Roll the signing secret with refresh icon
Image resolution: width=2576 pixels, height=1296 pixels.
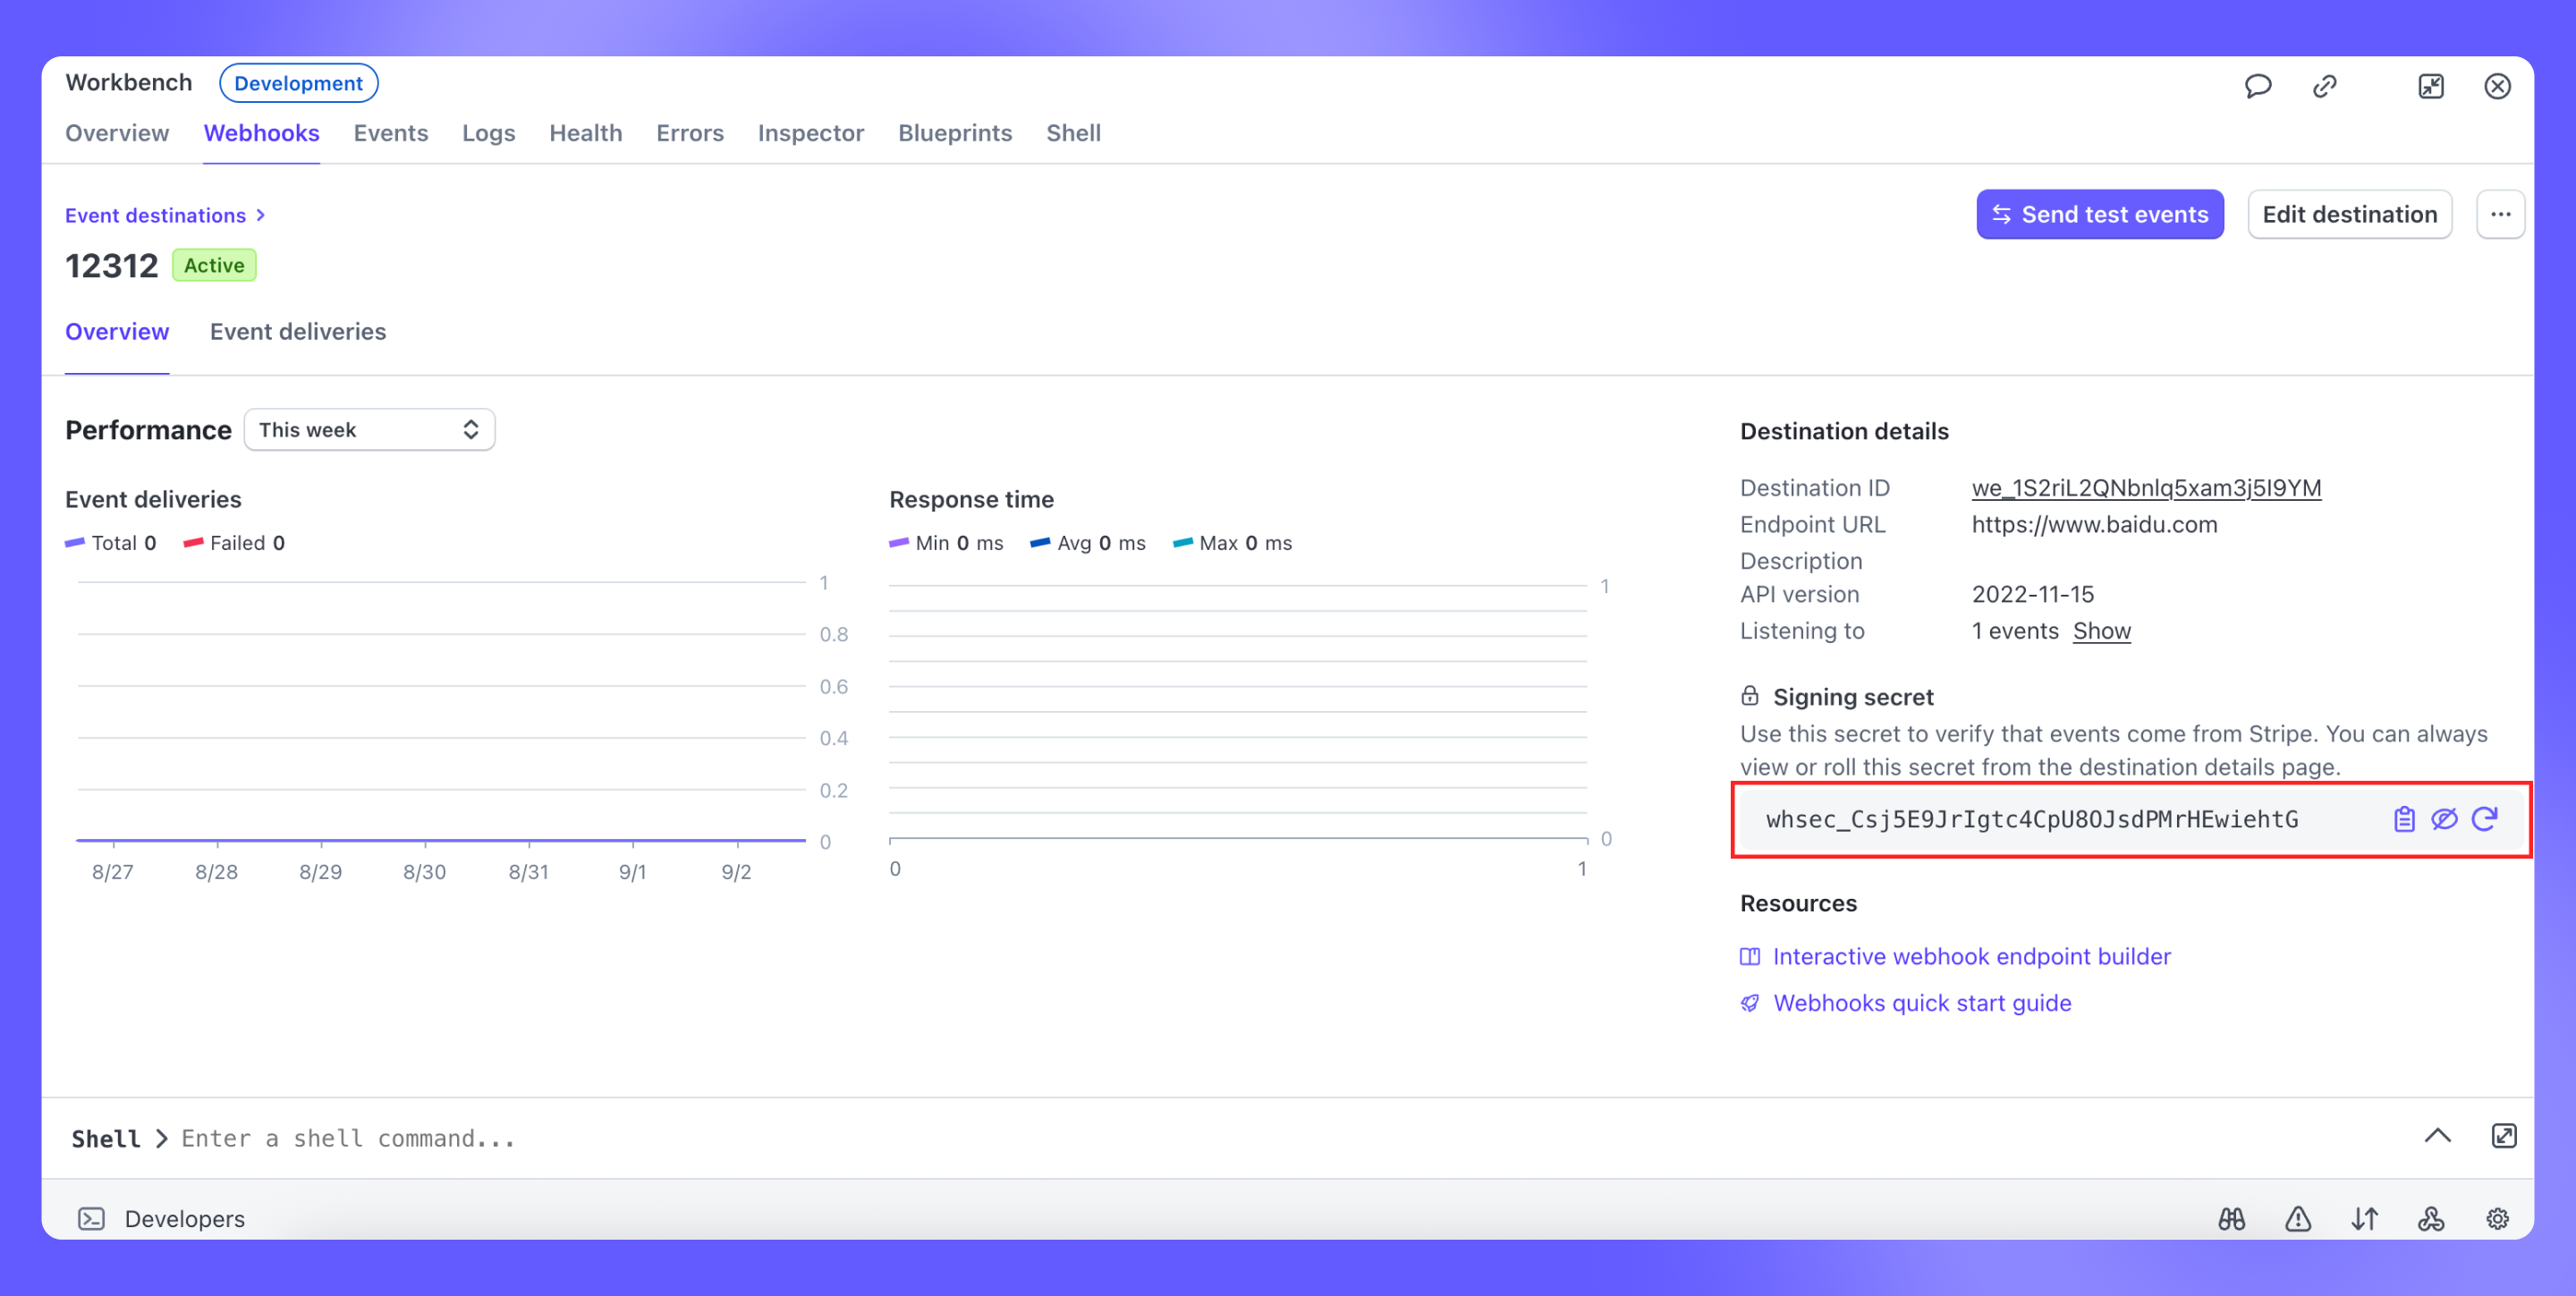point(2485,819)
